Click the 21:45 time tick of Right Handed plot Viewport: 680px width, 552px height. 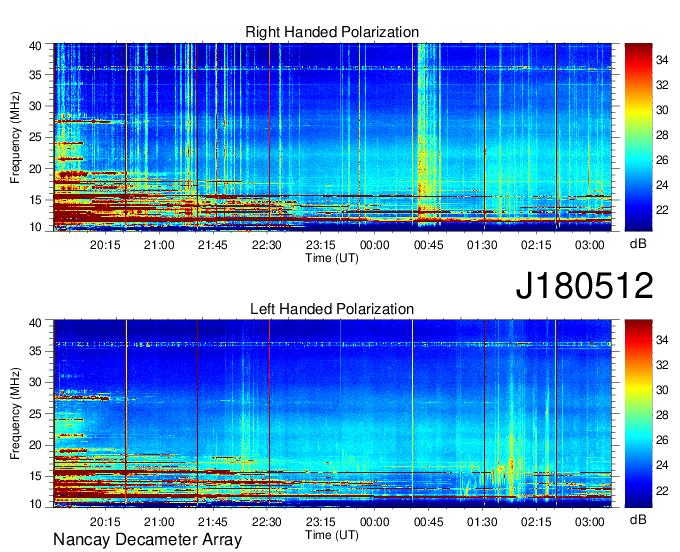[212, 245]
